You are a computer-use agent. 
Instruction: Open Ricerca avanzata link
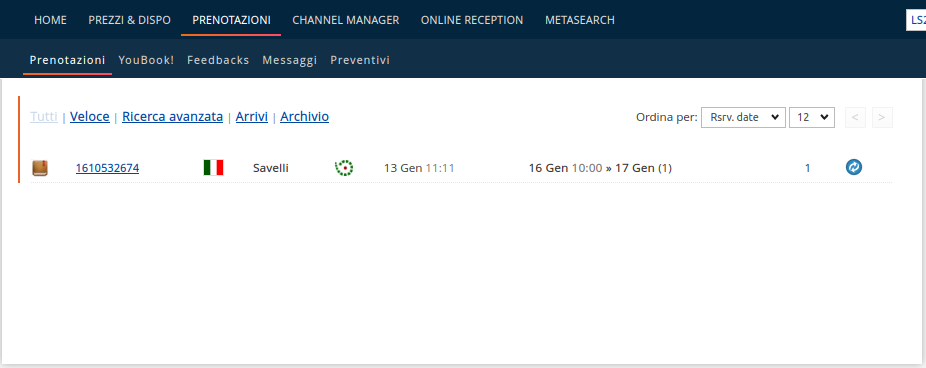tap(172, 117)
